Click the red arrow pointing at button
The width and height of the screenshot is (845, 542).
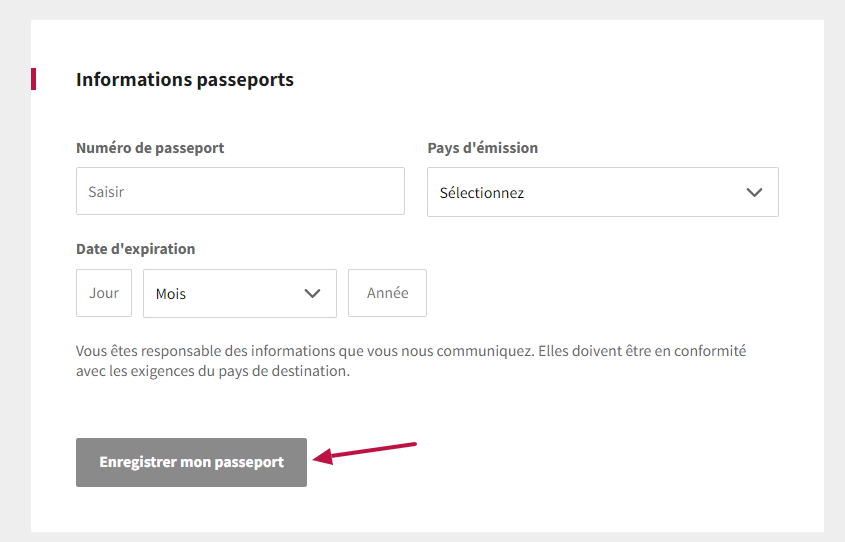coord(365,453)
